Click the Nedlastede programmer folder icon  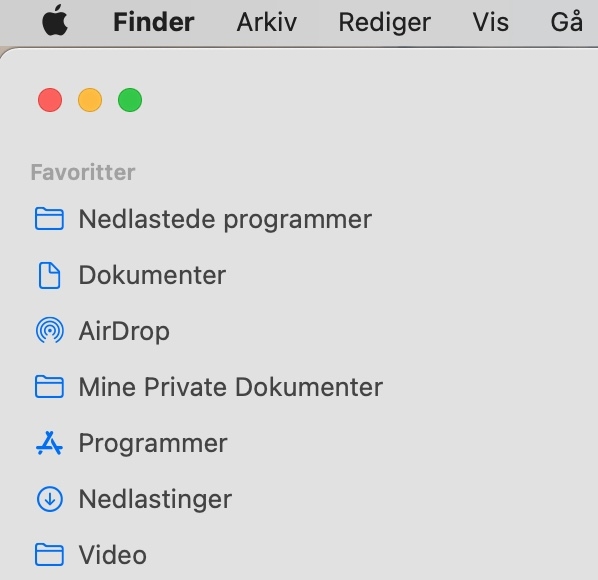pos(49,219)
